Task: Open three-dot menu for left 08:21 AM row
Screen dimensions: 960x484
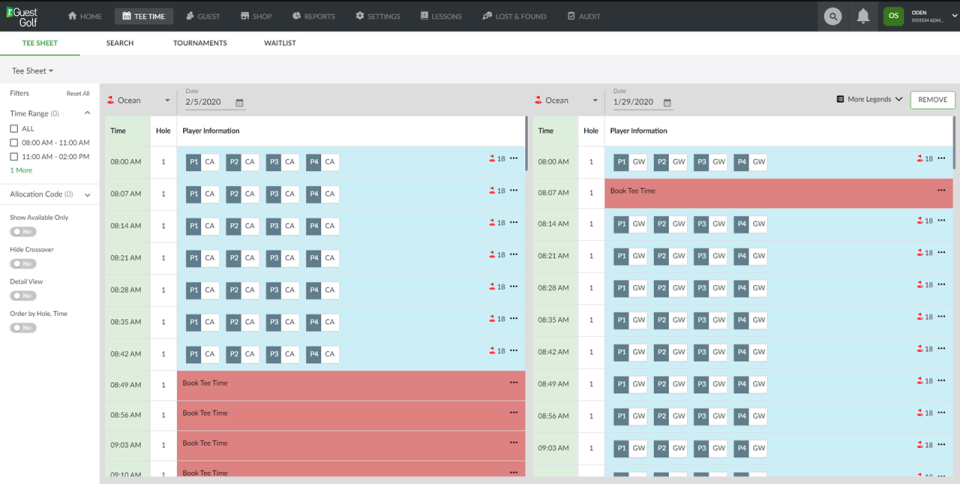Action: click(x=514, y=255)
